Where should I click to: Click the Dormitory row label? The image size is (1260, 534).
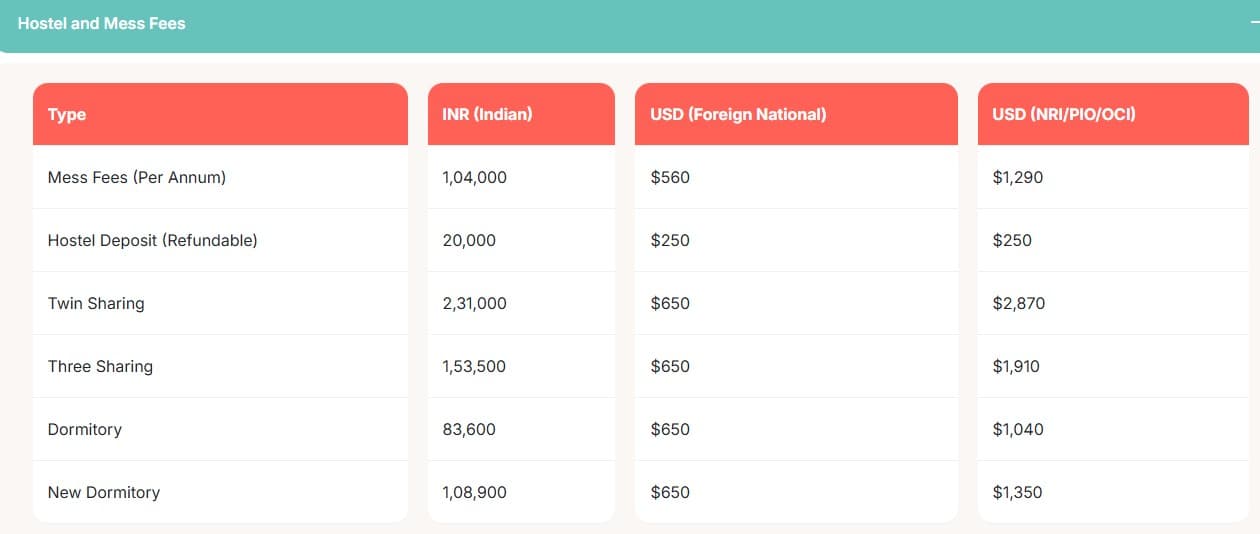pos(85,429)
